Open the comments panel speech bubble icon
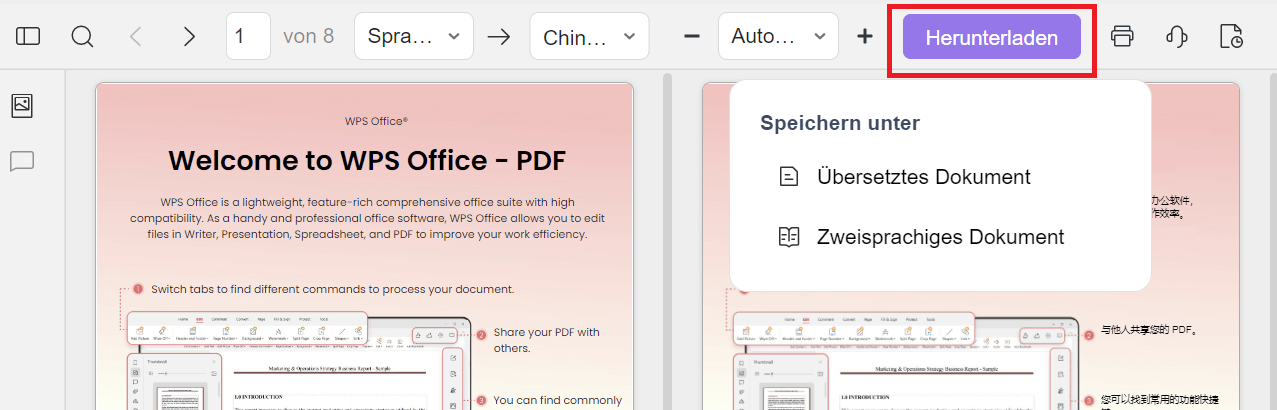 pyautogui.click(x=22, y=161)
